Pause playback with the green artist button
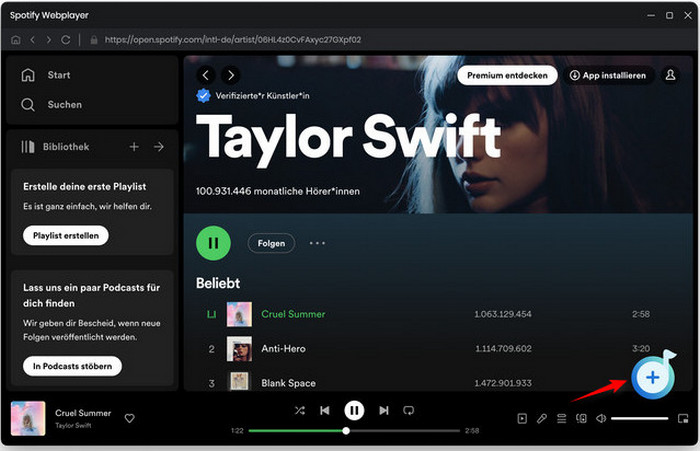 pyautogui.click(x=213, y=243)
